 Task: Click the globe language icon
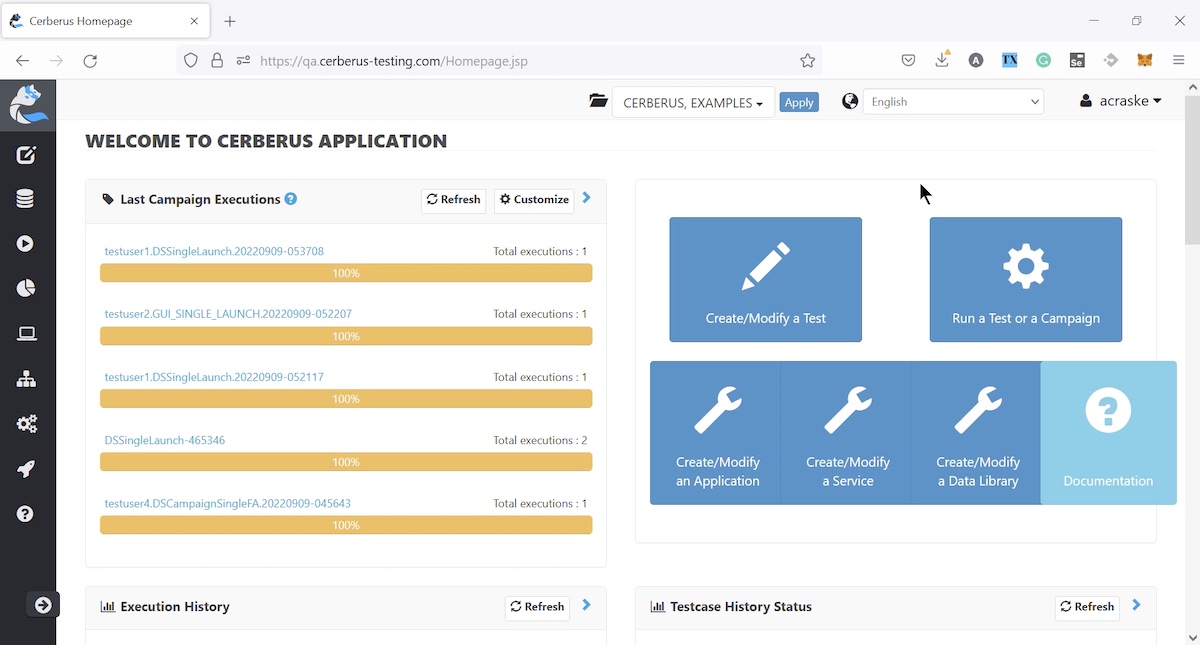point(850,101)
